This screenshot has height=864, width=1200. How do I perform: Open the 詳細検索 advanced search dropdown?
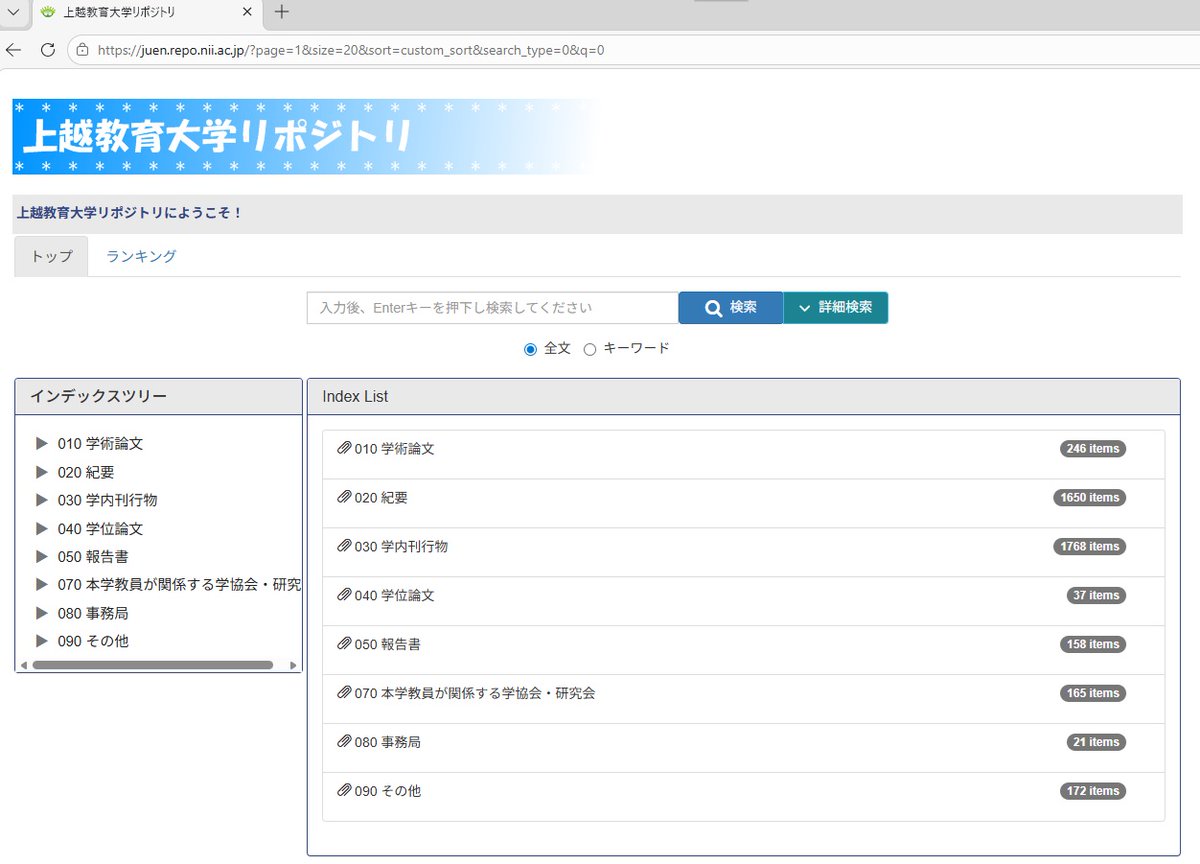(x=835, y=308)
